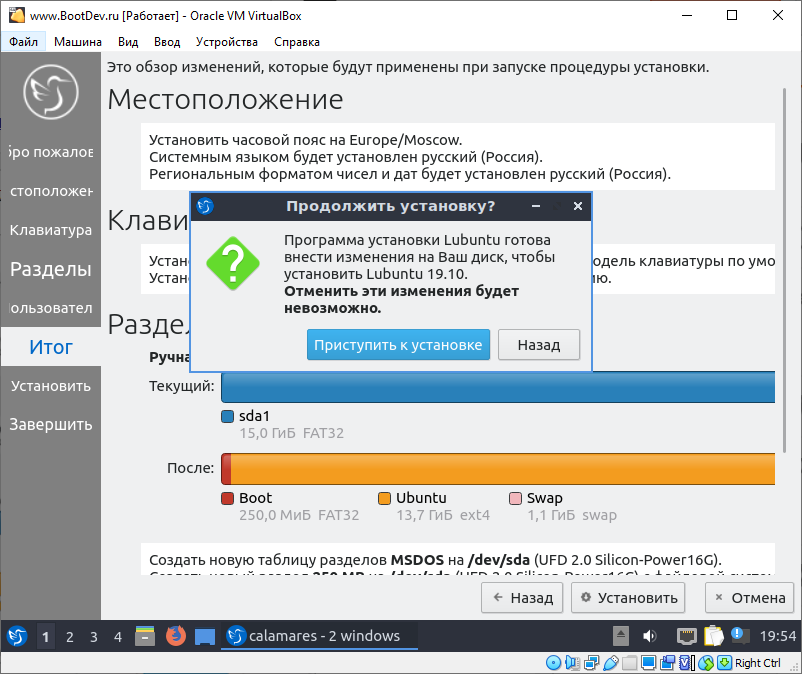Open the notification alert tray icon
The width and height of the screenshot is (802, 674).
740,636
